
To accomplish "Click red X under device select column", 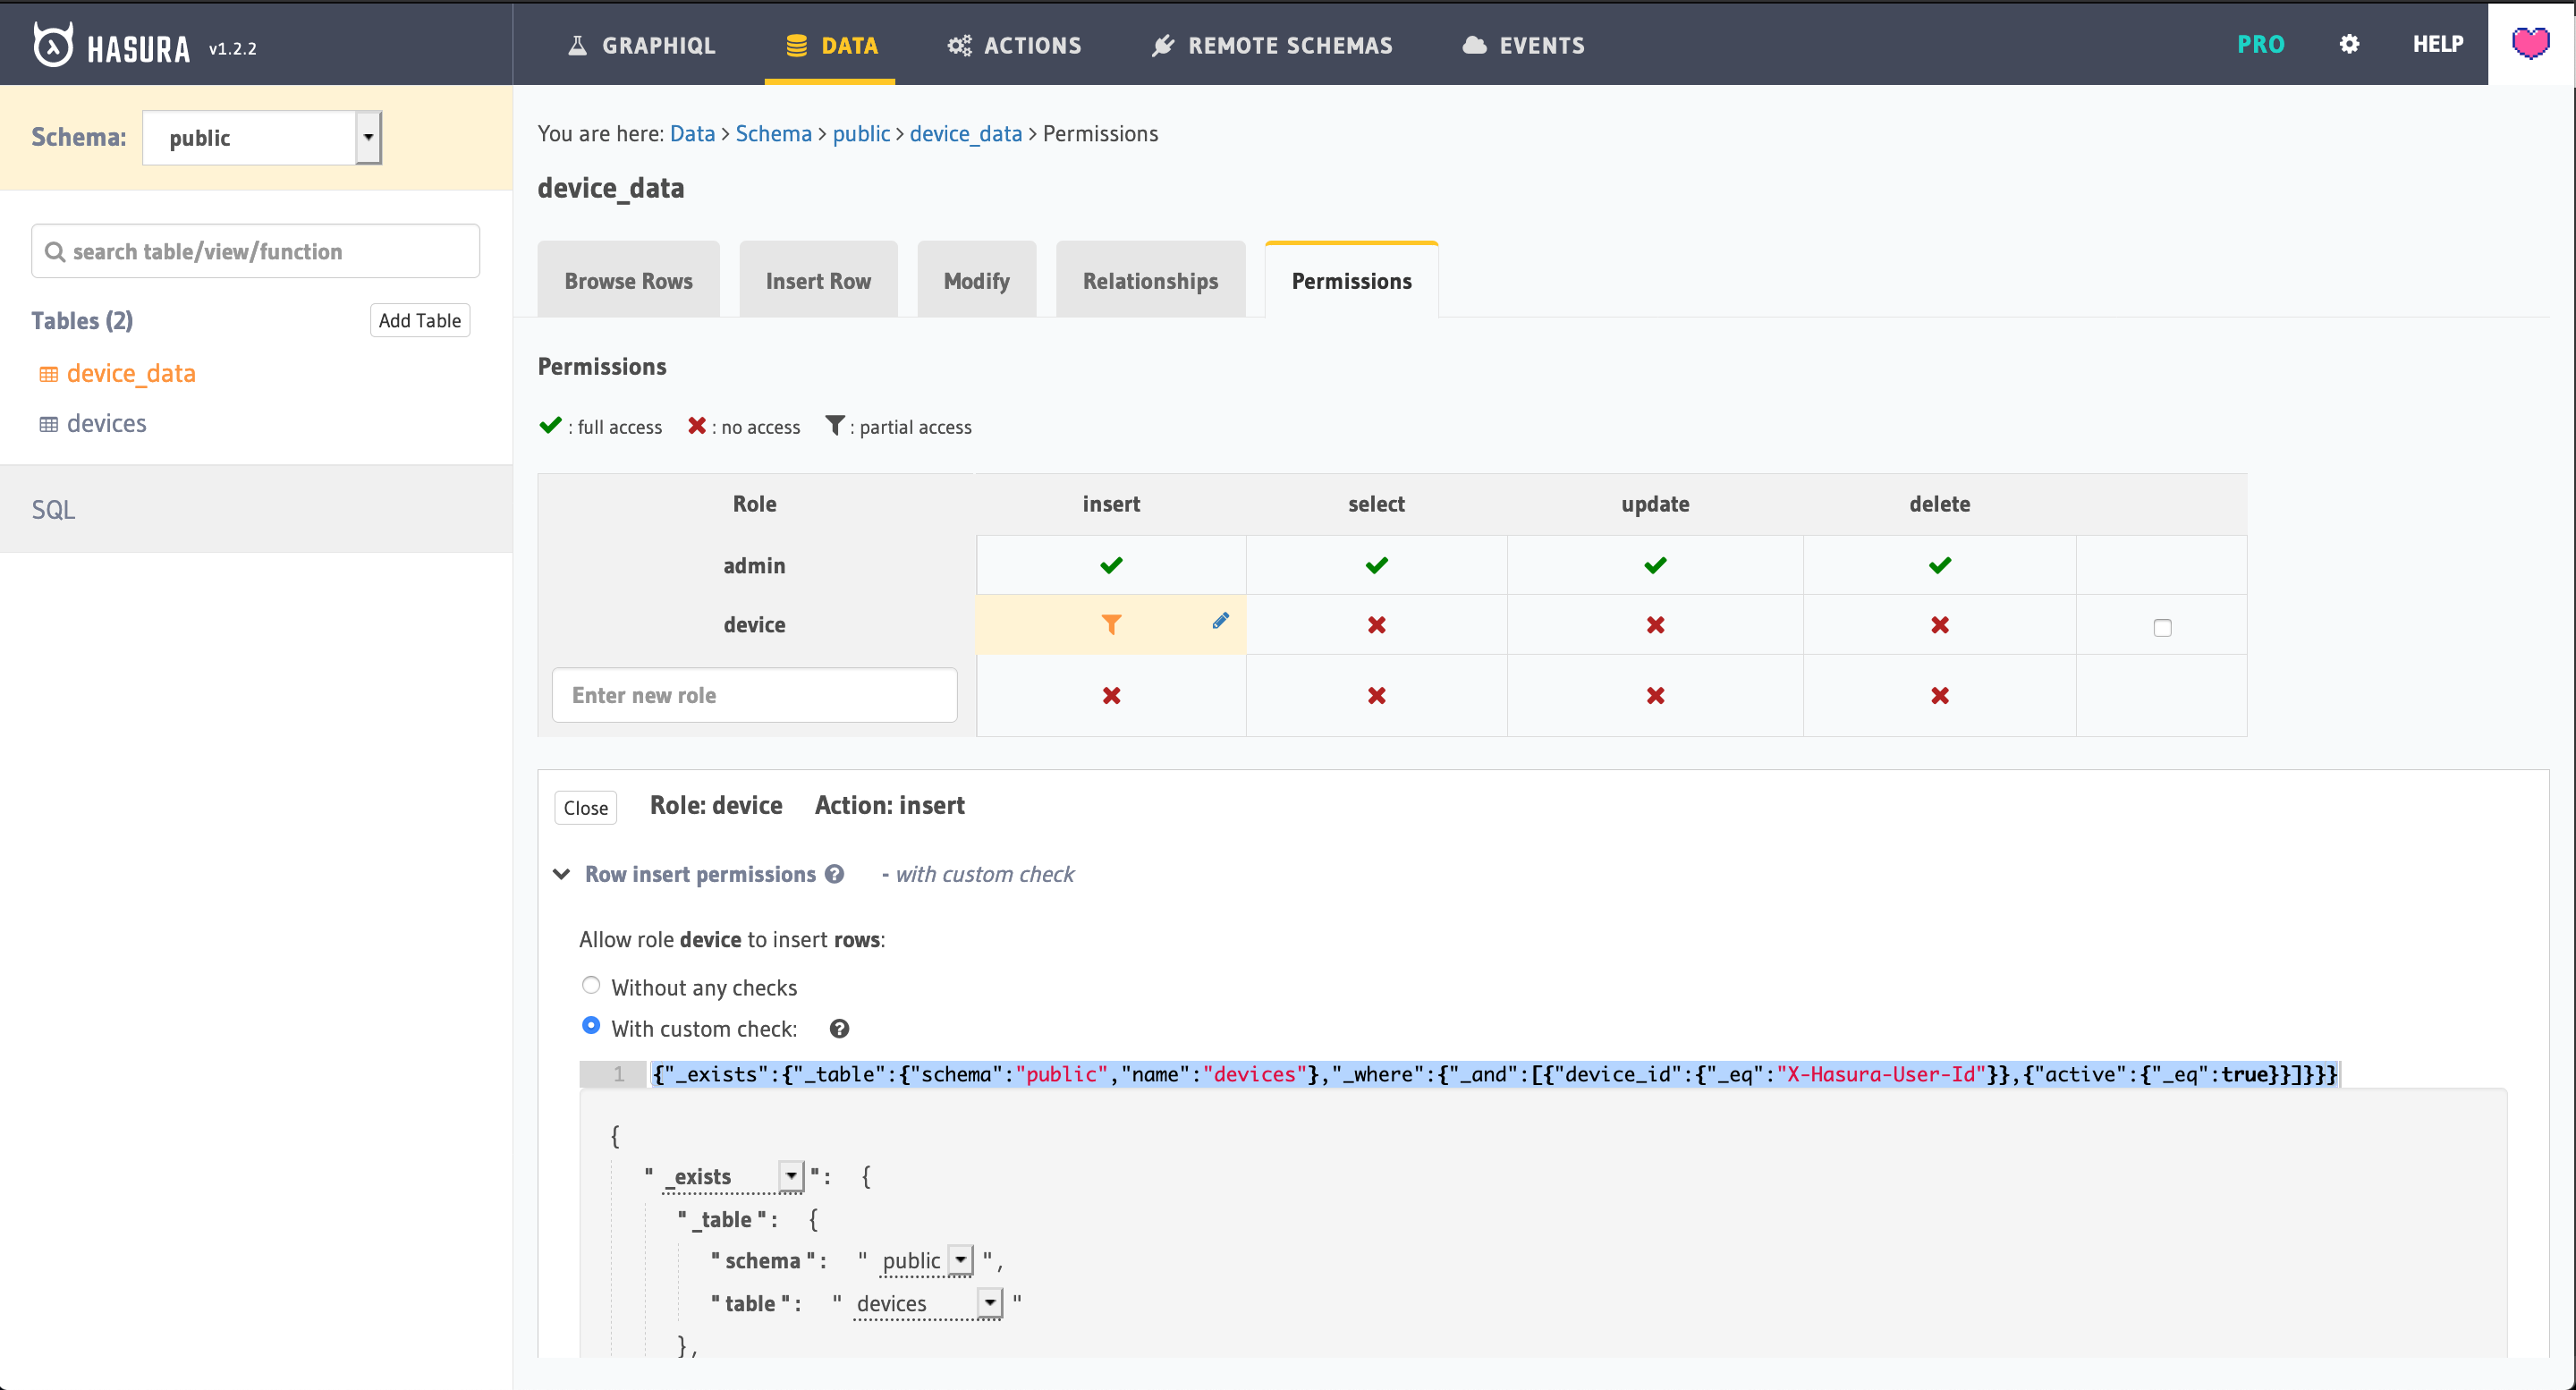I will click(x=1376, y=625).
